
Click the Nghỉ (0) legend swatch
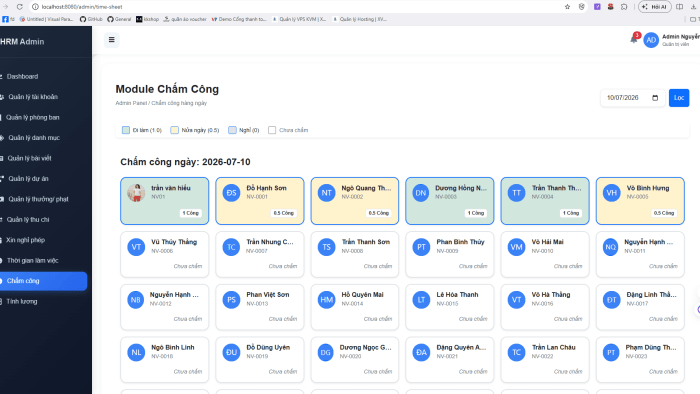pos(232,130)
